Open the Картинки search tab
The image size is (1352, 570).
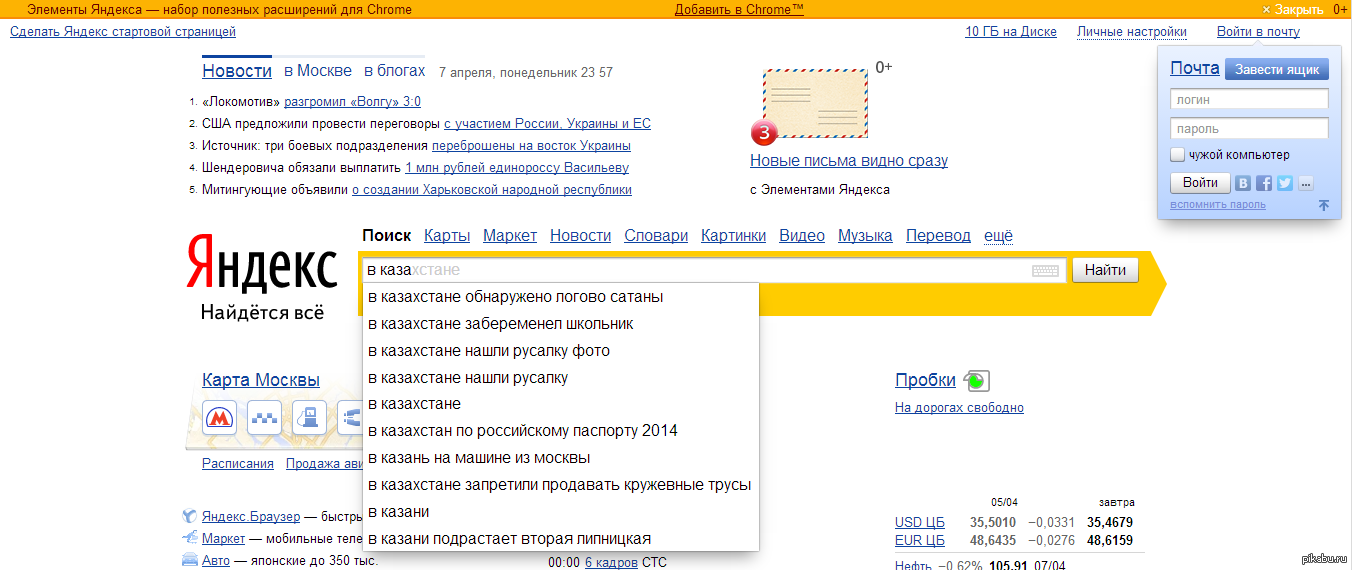(733, 236)
